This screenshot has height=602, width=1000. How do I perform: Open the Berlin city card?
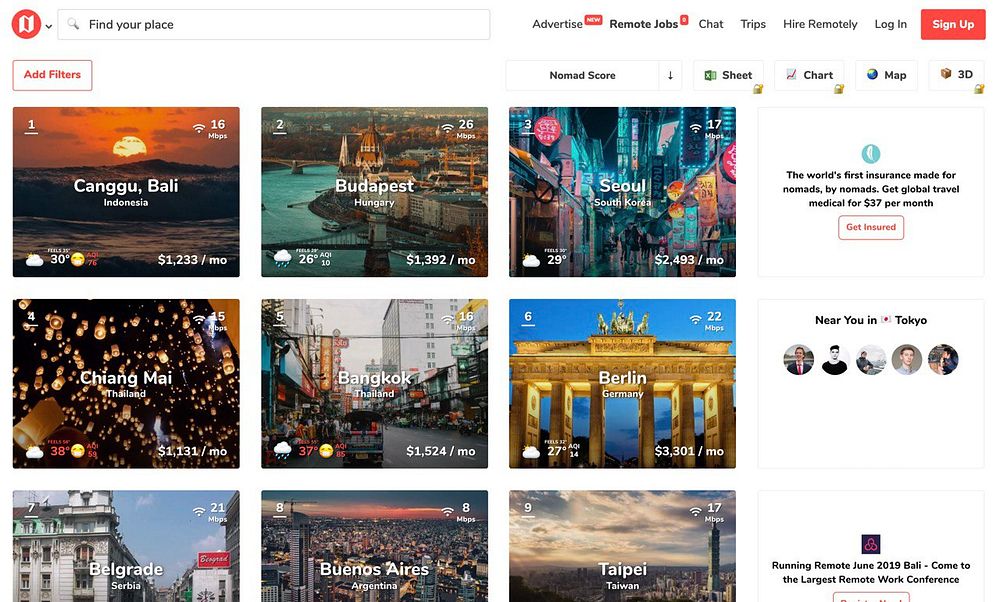coord(622,384)
